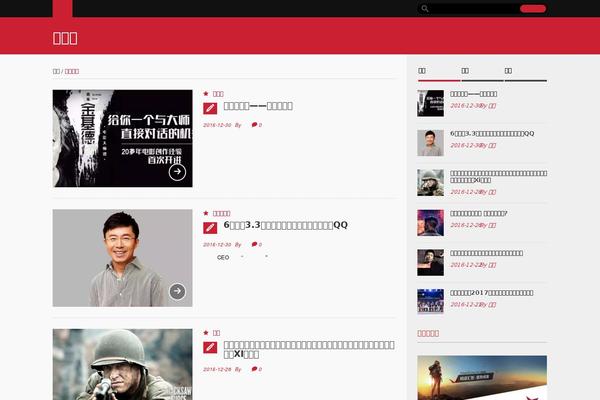Open the main article title containing 3.3 and QQ
The width and height of the screenshot is (600, 400).
coord(285,225)
